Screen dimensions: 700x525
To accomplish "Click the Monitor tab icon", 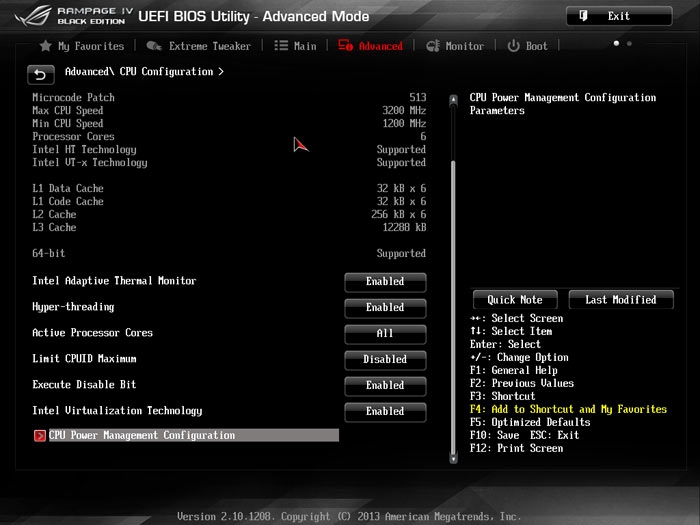I will 433,46.
